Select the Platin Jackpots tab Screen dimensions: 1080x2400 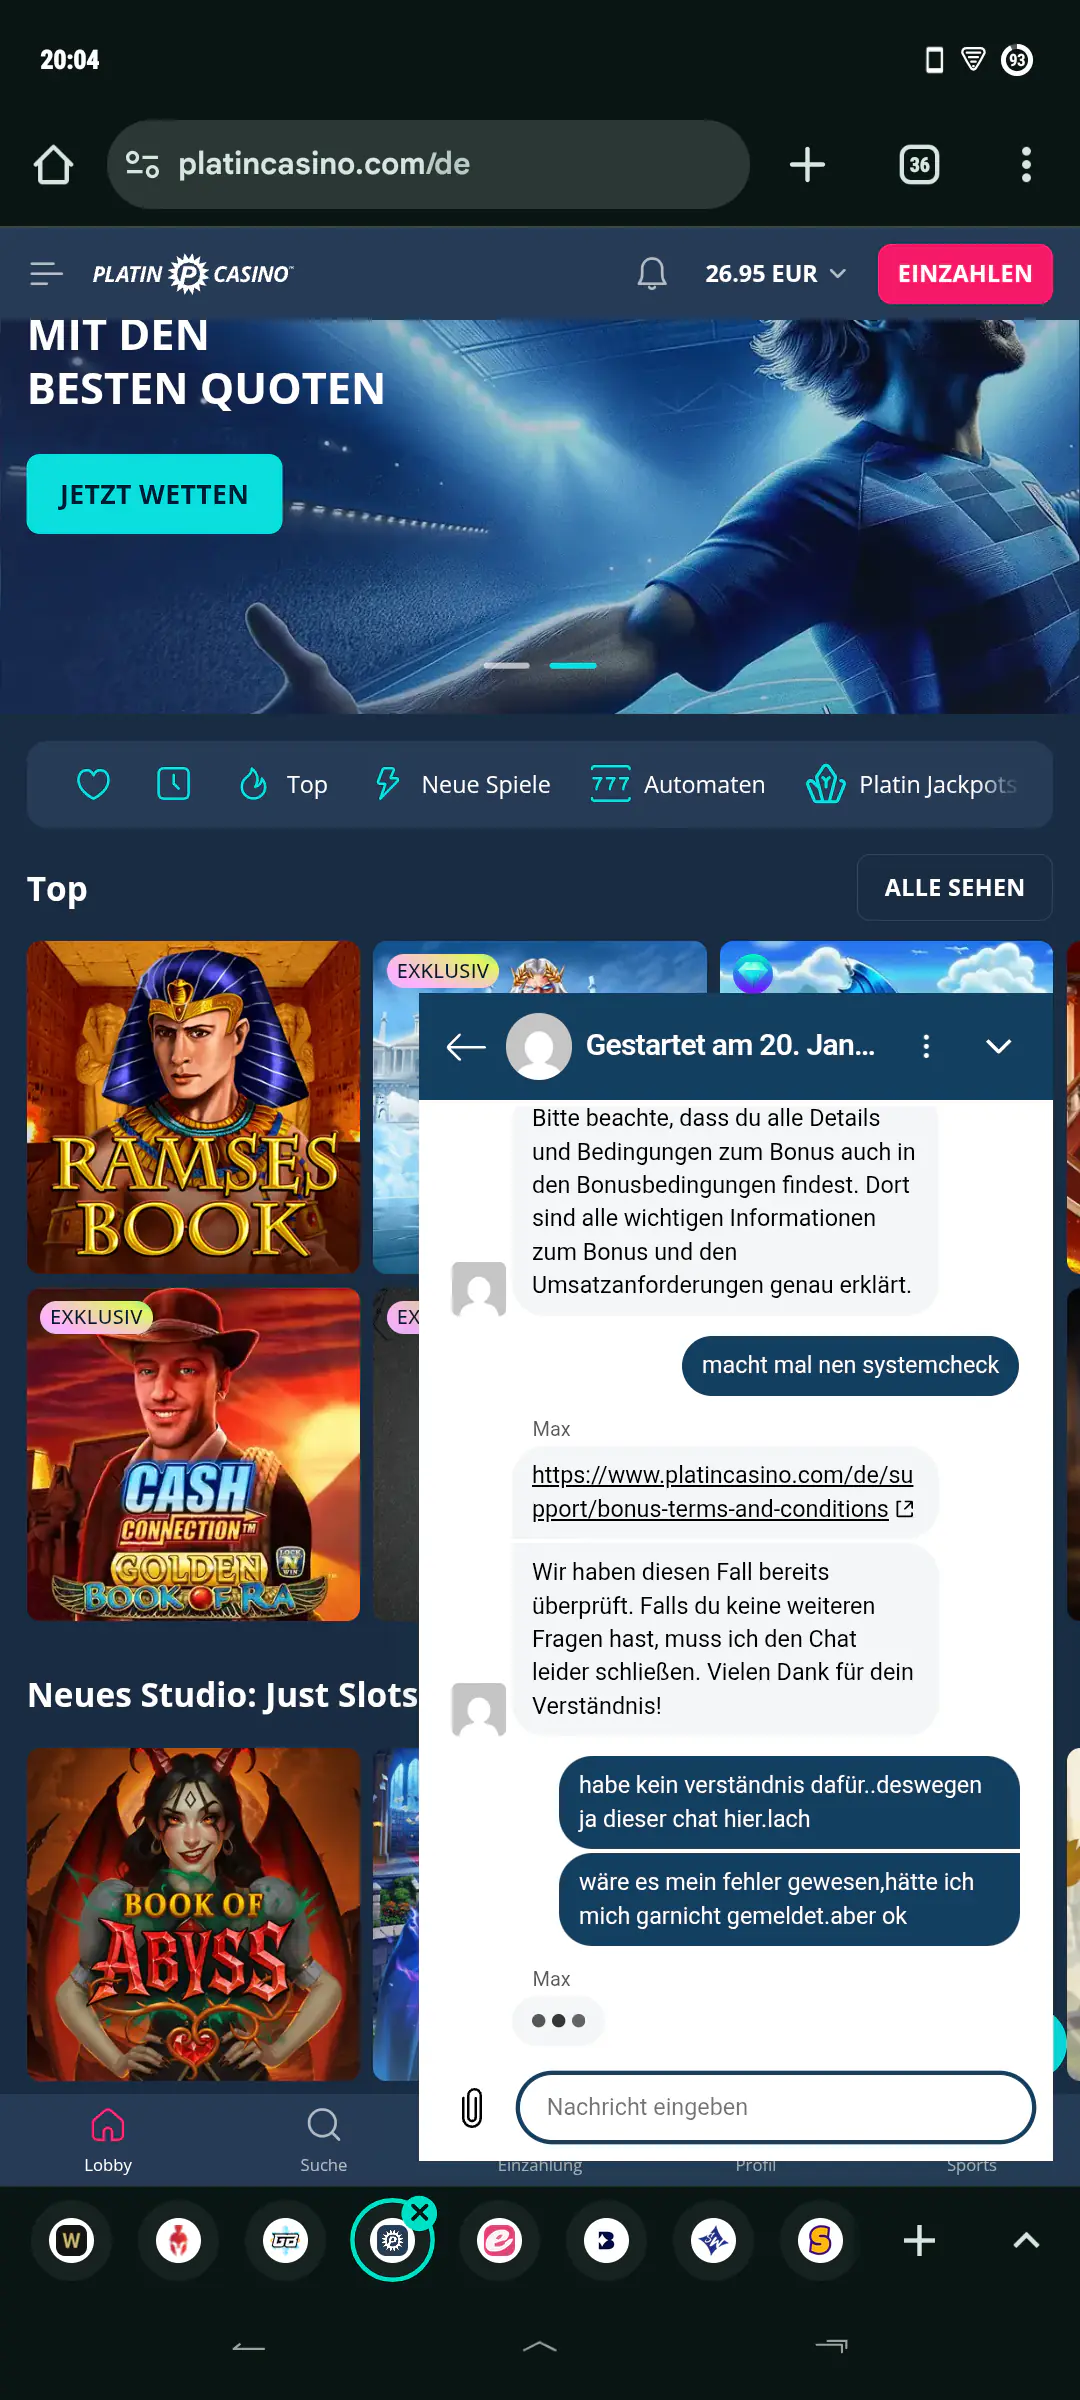click(x=912, y=784)
